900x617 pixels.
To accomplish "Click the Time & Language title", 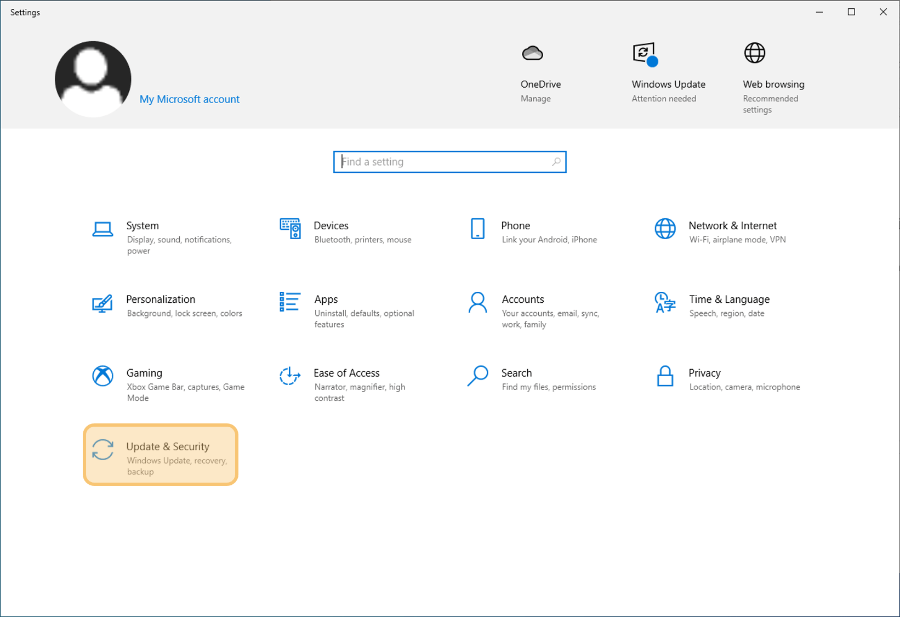I will pyautogui.click(x=730, y=300).
